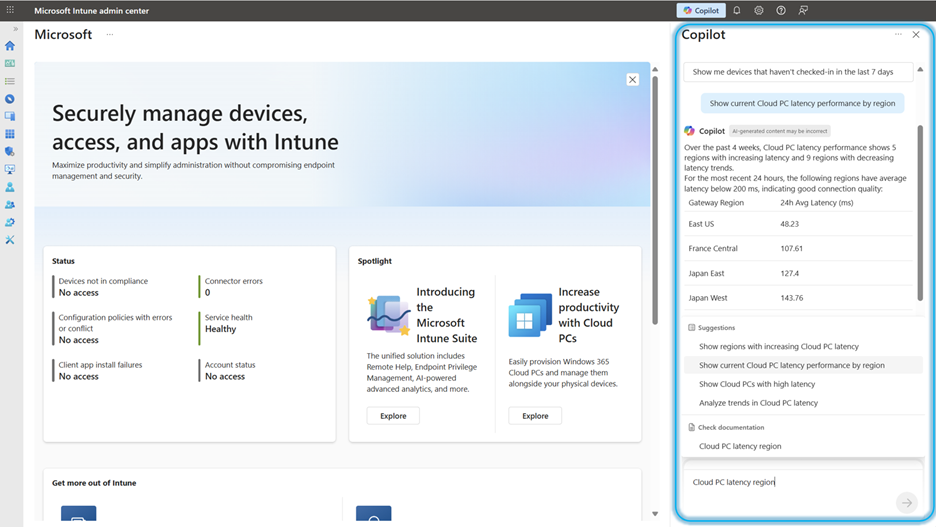The image size is (936, 527).
Task: Close the Copilot pane
Action: (916, 35)
